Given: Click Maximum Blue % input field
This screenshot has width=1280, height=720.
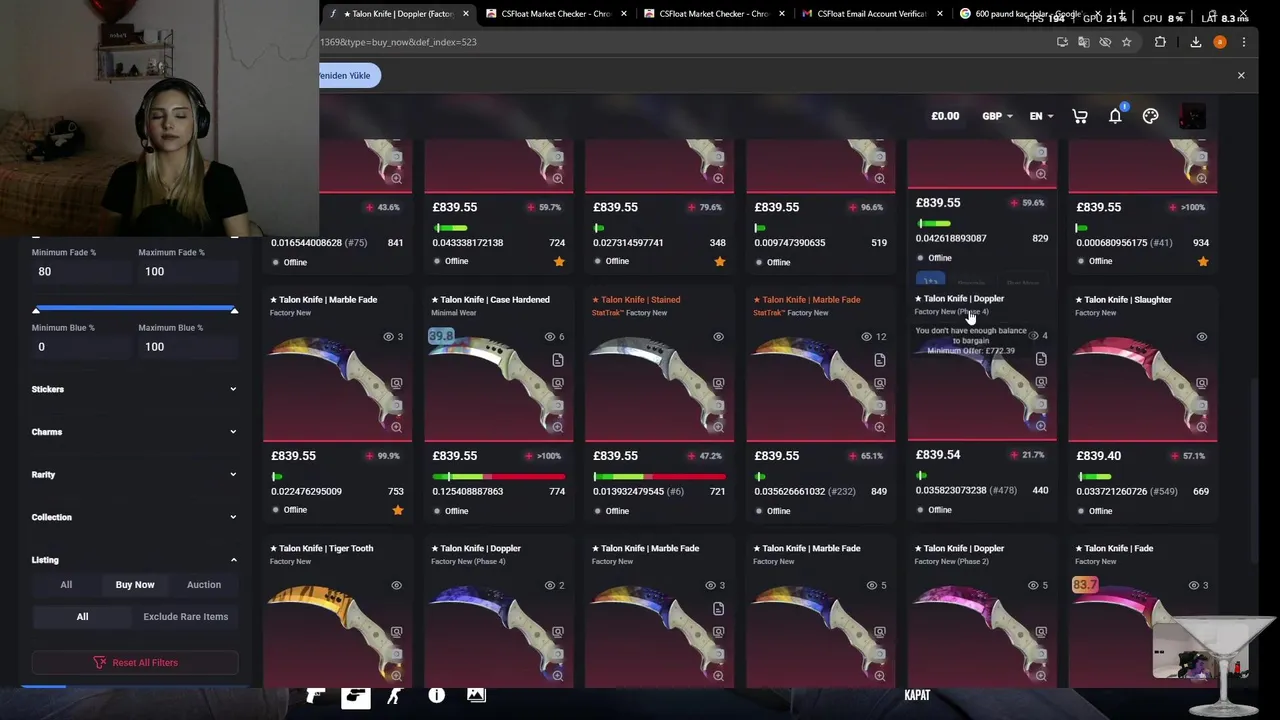Looking at the screenshot, I should pyautogui.click(x=188, y=347).
